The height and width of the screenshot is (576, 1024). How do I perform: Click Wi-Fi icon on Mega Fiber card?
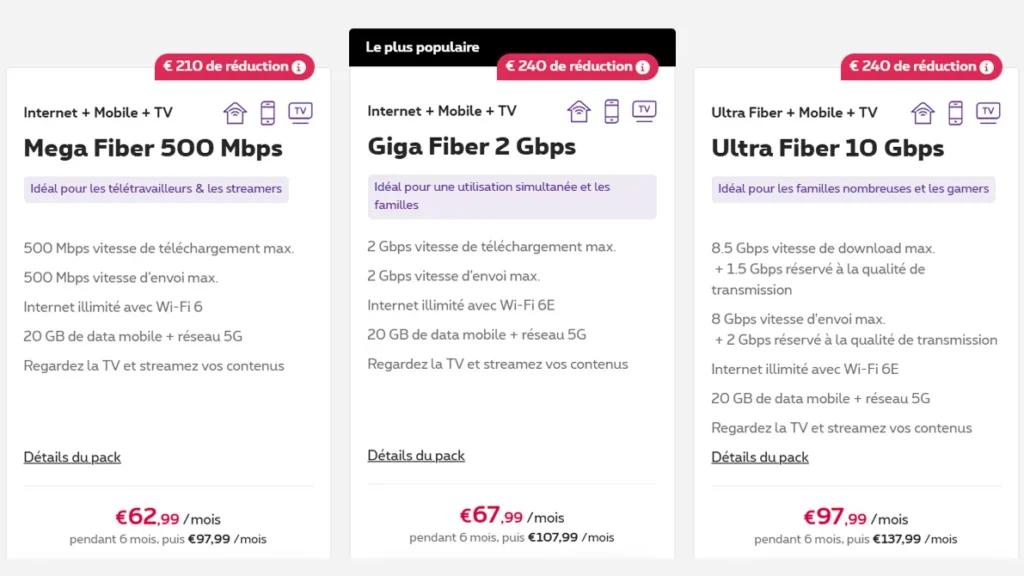(x=235, y=112)
